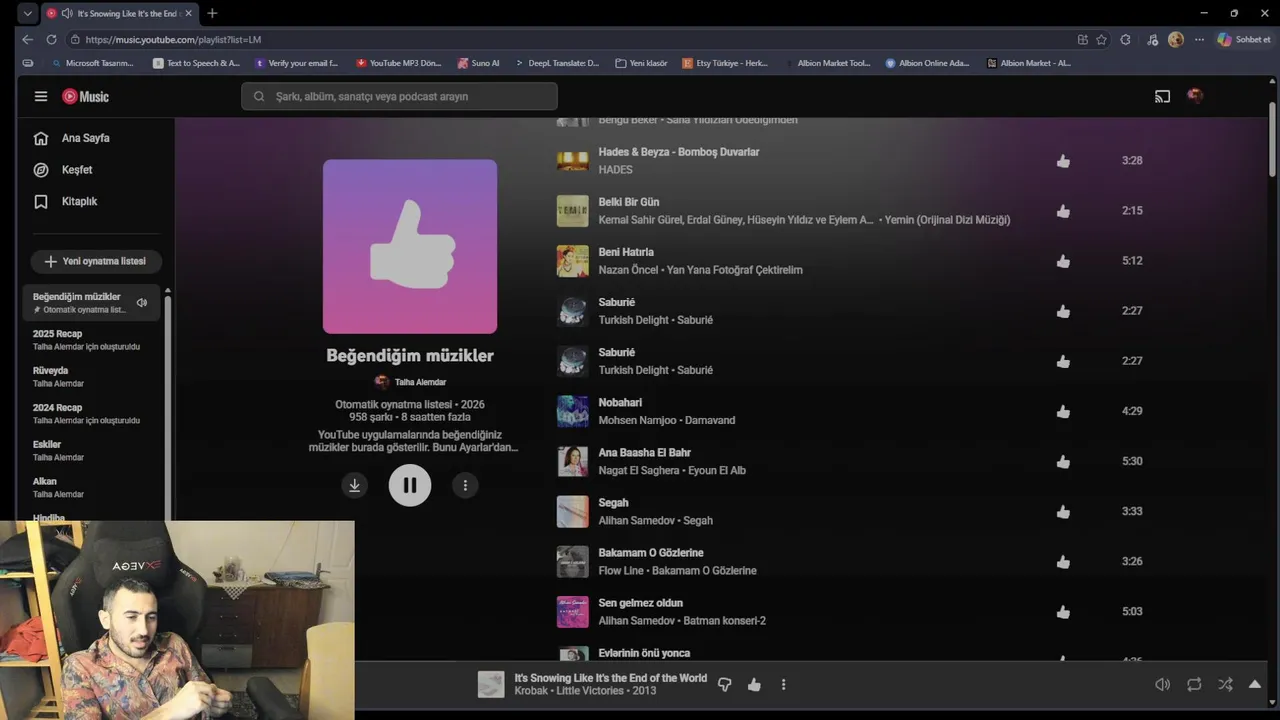The width and height of the screenshot is (1280, 720).
Task: Like the currently playing Krobak song
Action: point(754,685)
